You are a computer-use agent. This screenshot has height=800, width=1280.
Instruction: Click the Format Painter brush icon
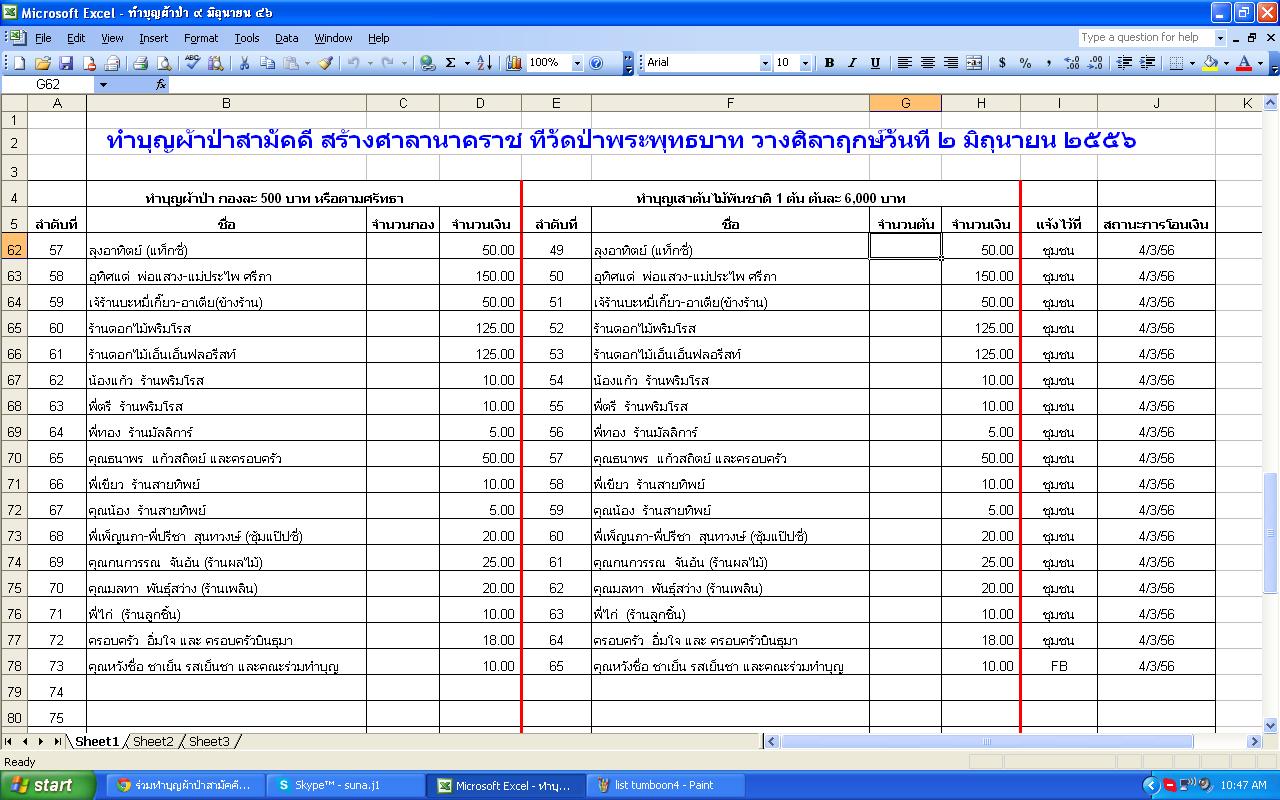coord(325,63)
